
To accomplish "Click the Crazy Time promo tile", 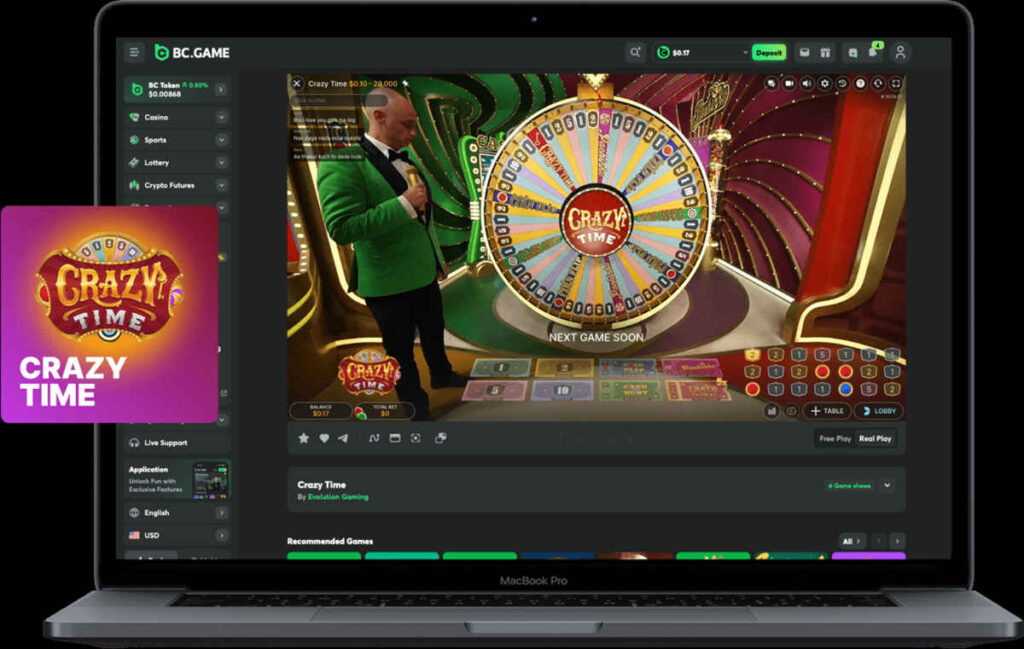I will click(110, 315).
